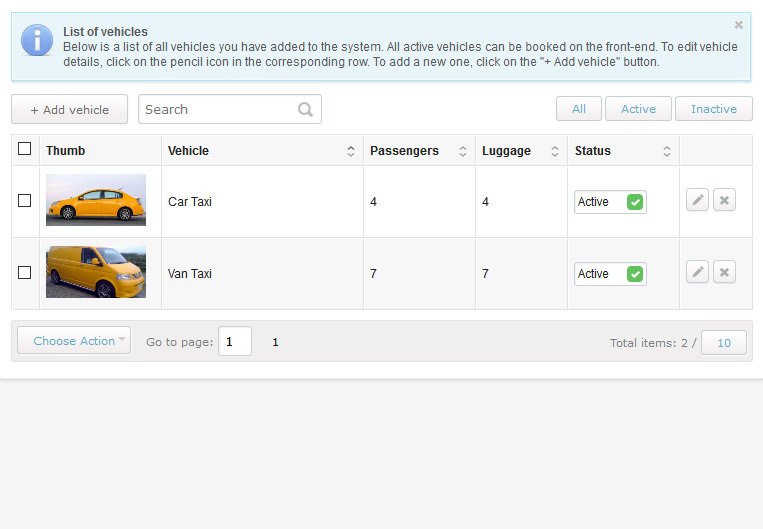Edit Van Taxi with the pencil icon
The width and height of the screenshot is (763, 529).
pos(697,272)
